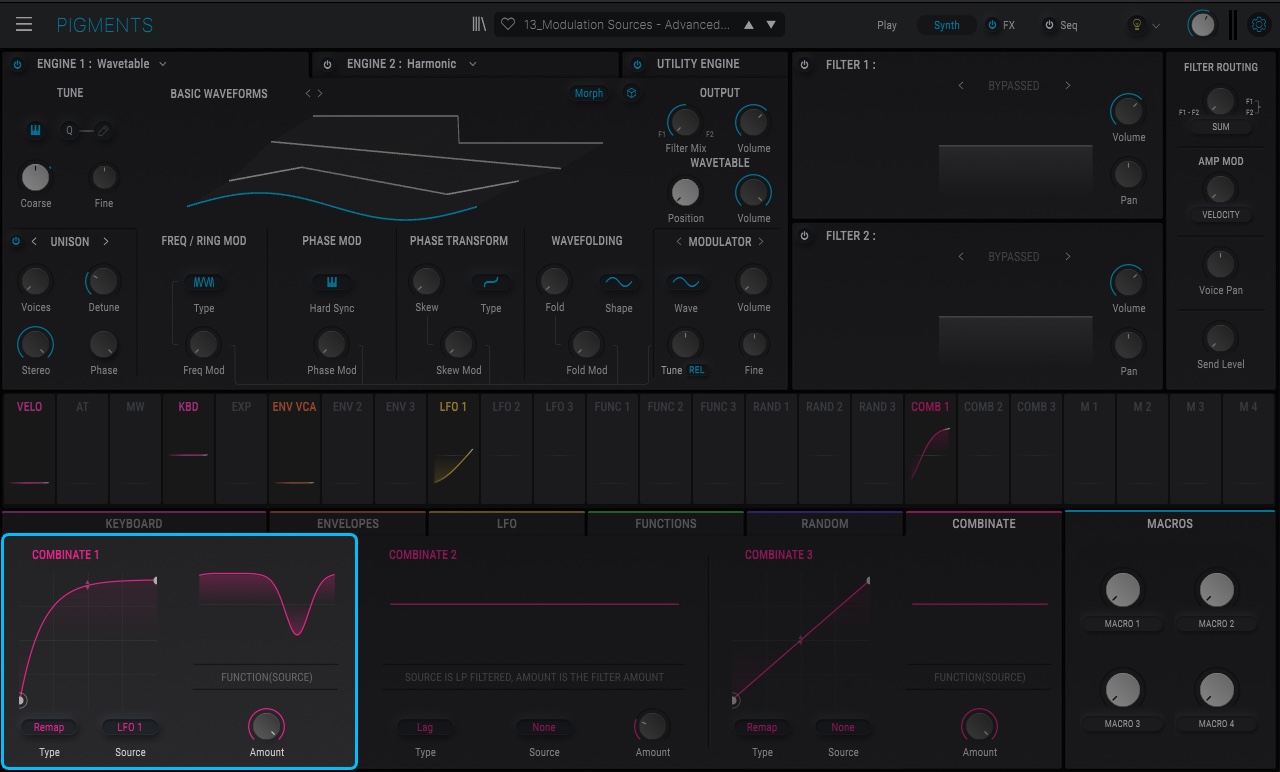Viewport: 1280px width, 772px height.
Task: Go to previous preset with up arrow
Action: click(x=749, y=25)
